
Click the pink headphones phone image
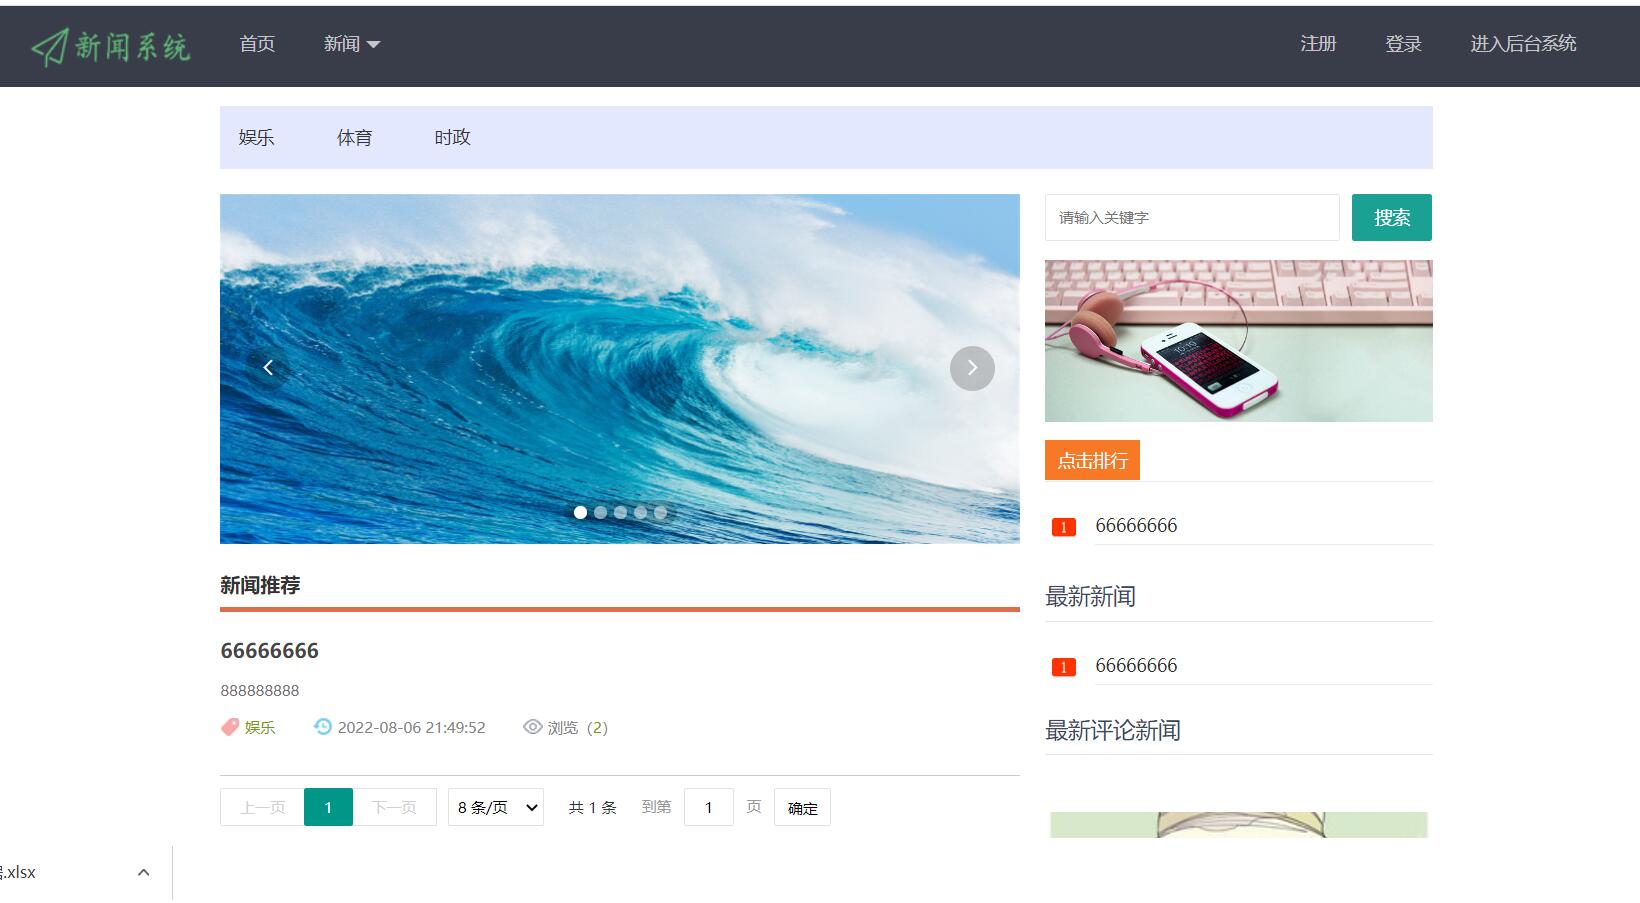point(1239,341)
